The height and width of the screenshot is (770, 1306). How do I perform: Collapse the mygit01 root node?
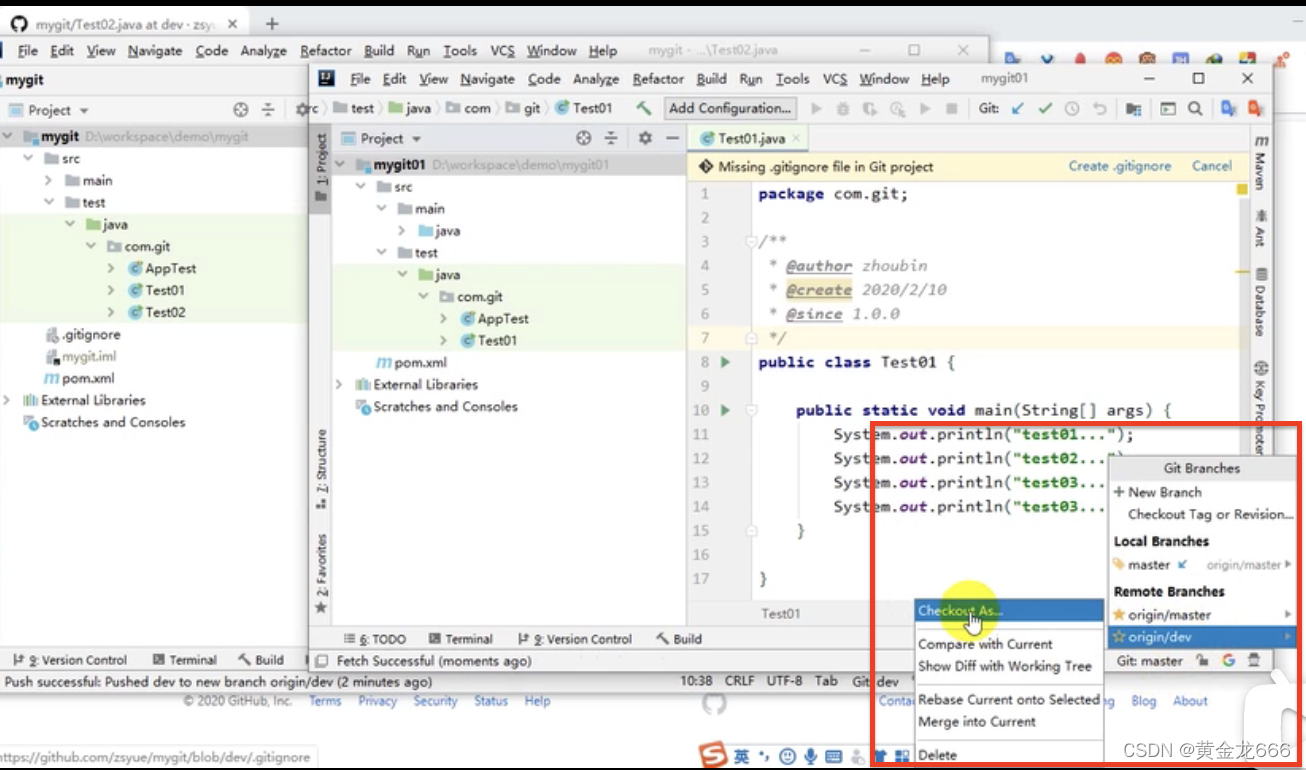click(x=341, y=165)
